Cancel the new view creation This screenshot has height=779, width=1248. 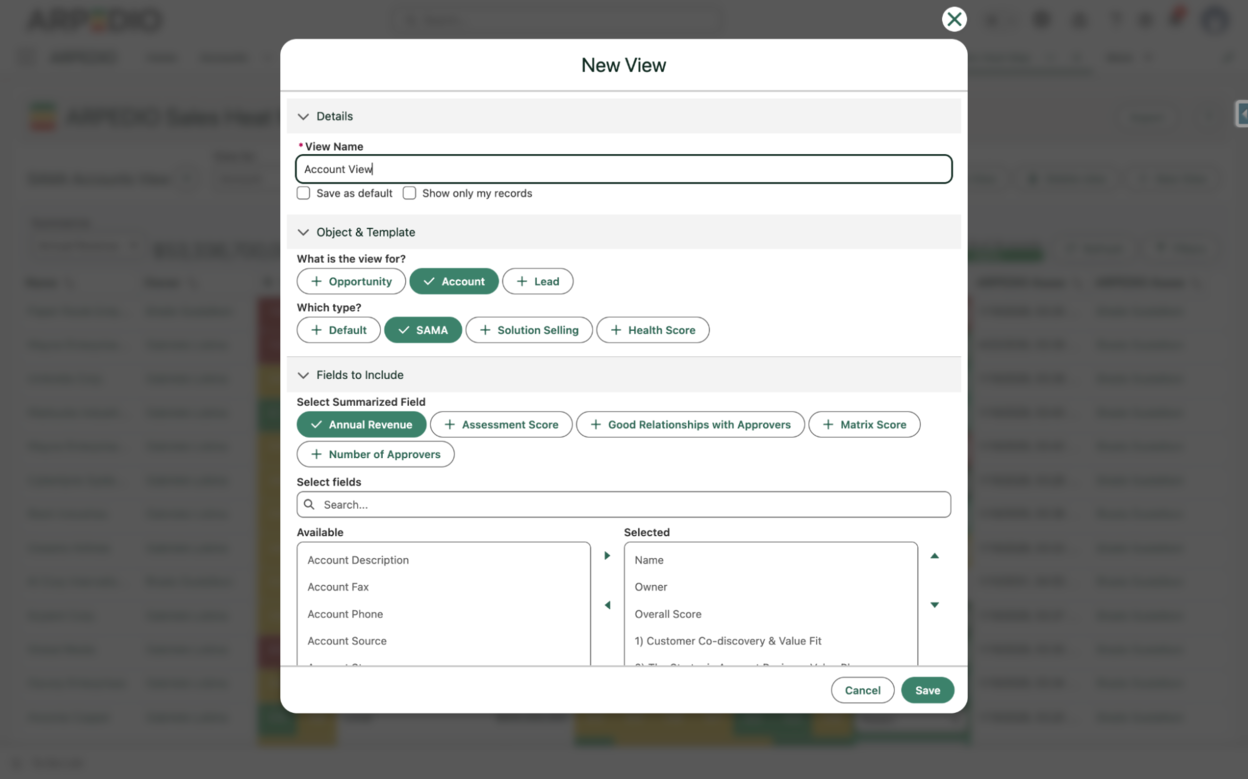point(862,690)
